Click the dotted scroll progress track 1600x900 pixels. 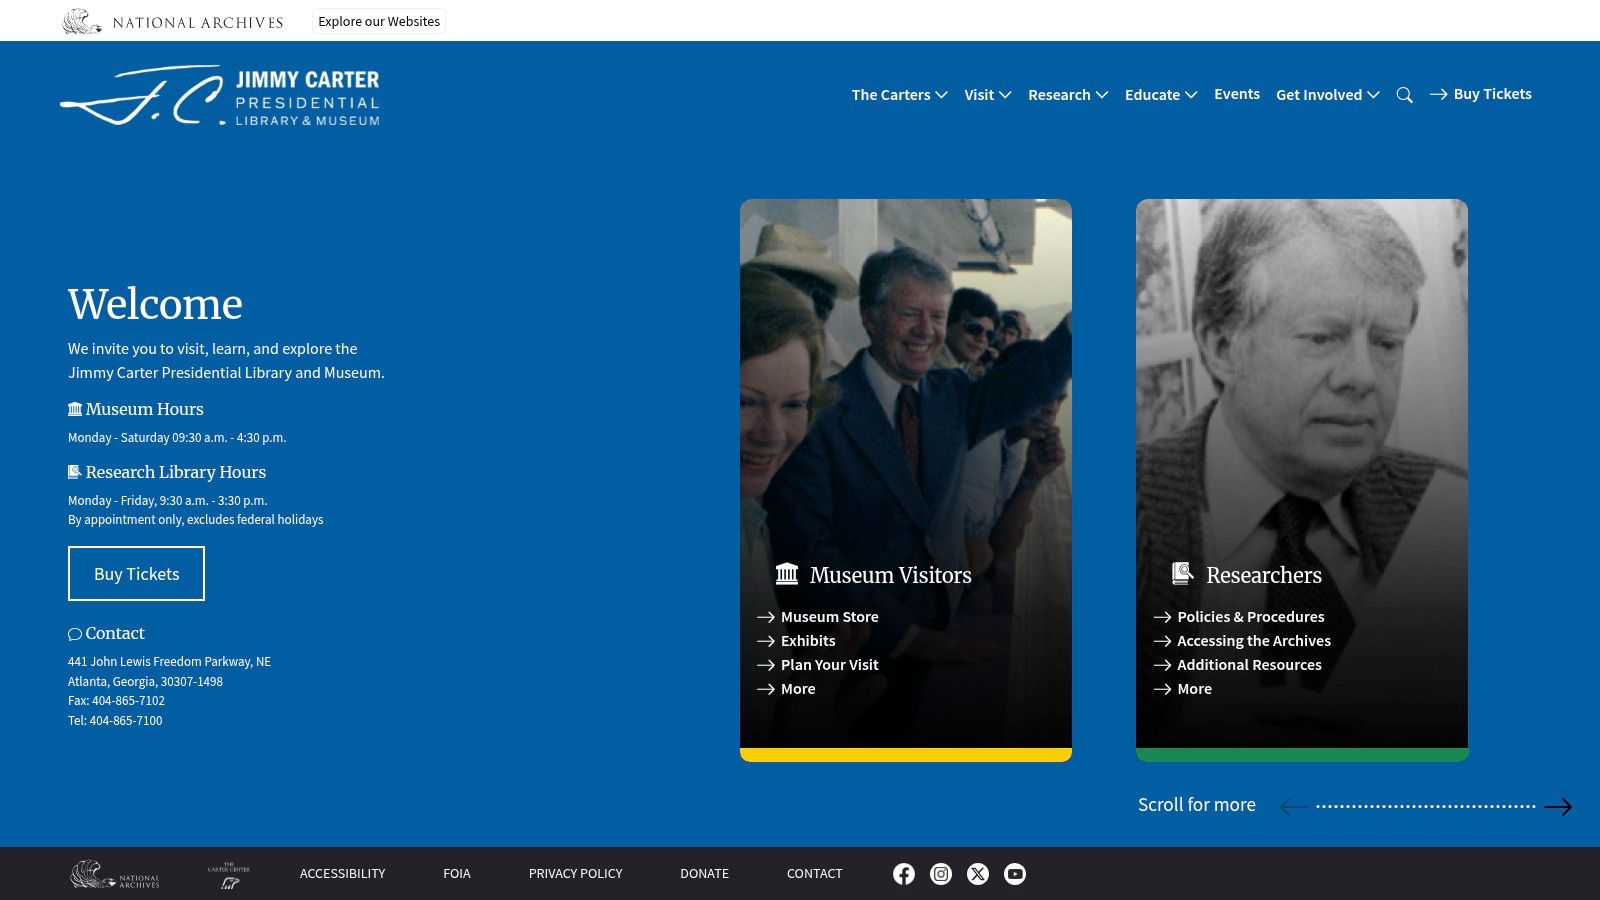1426,807
